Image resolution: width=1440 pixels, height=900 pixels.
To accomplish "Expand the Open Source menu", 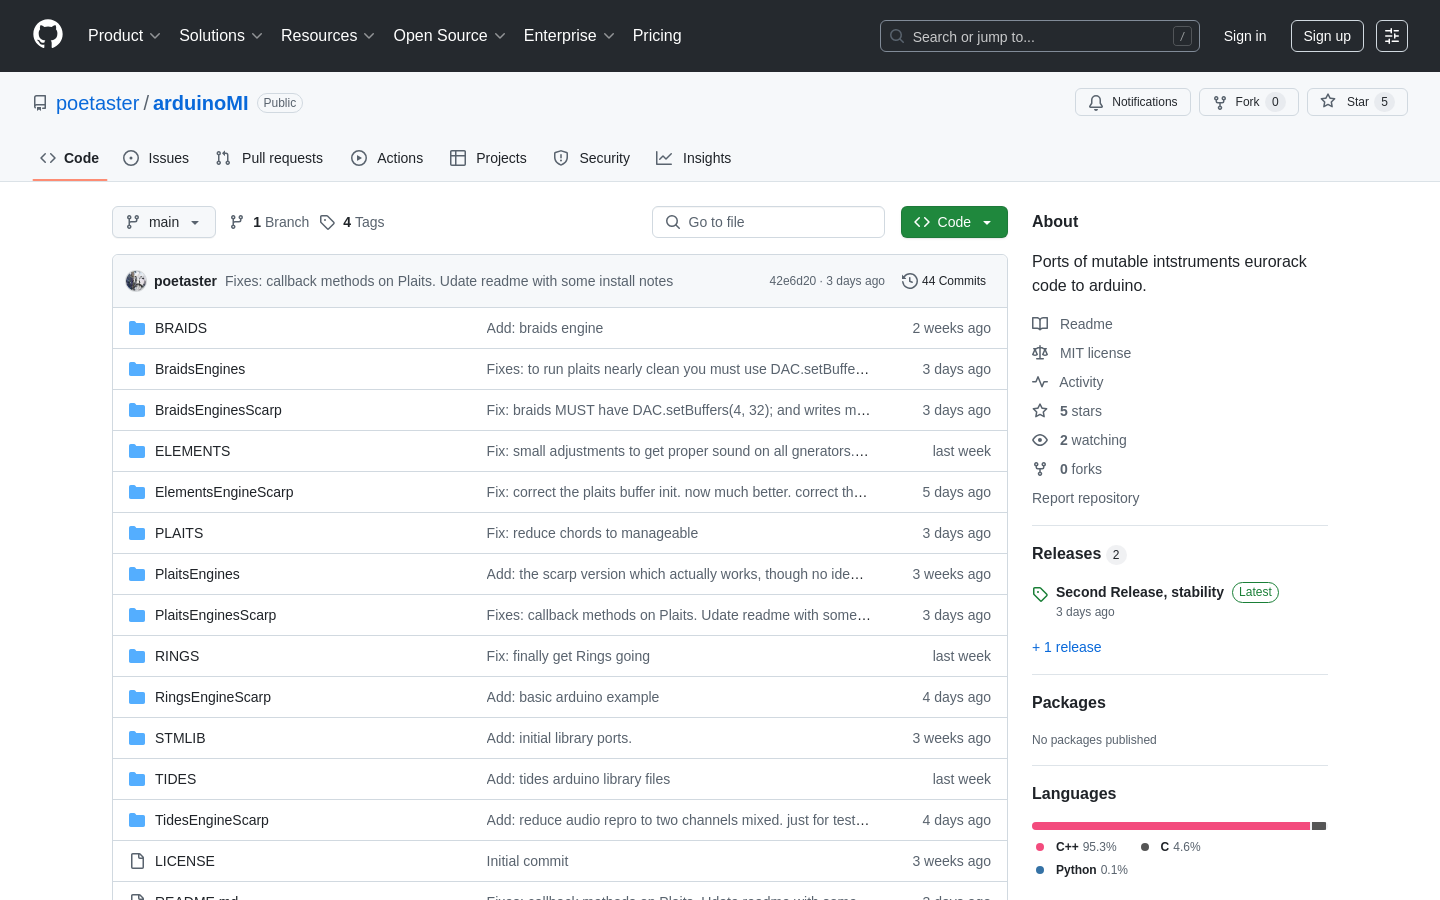I will click(450, 36).
